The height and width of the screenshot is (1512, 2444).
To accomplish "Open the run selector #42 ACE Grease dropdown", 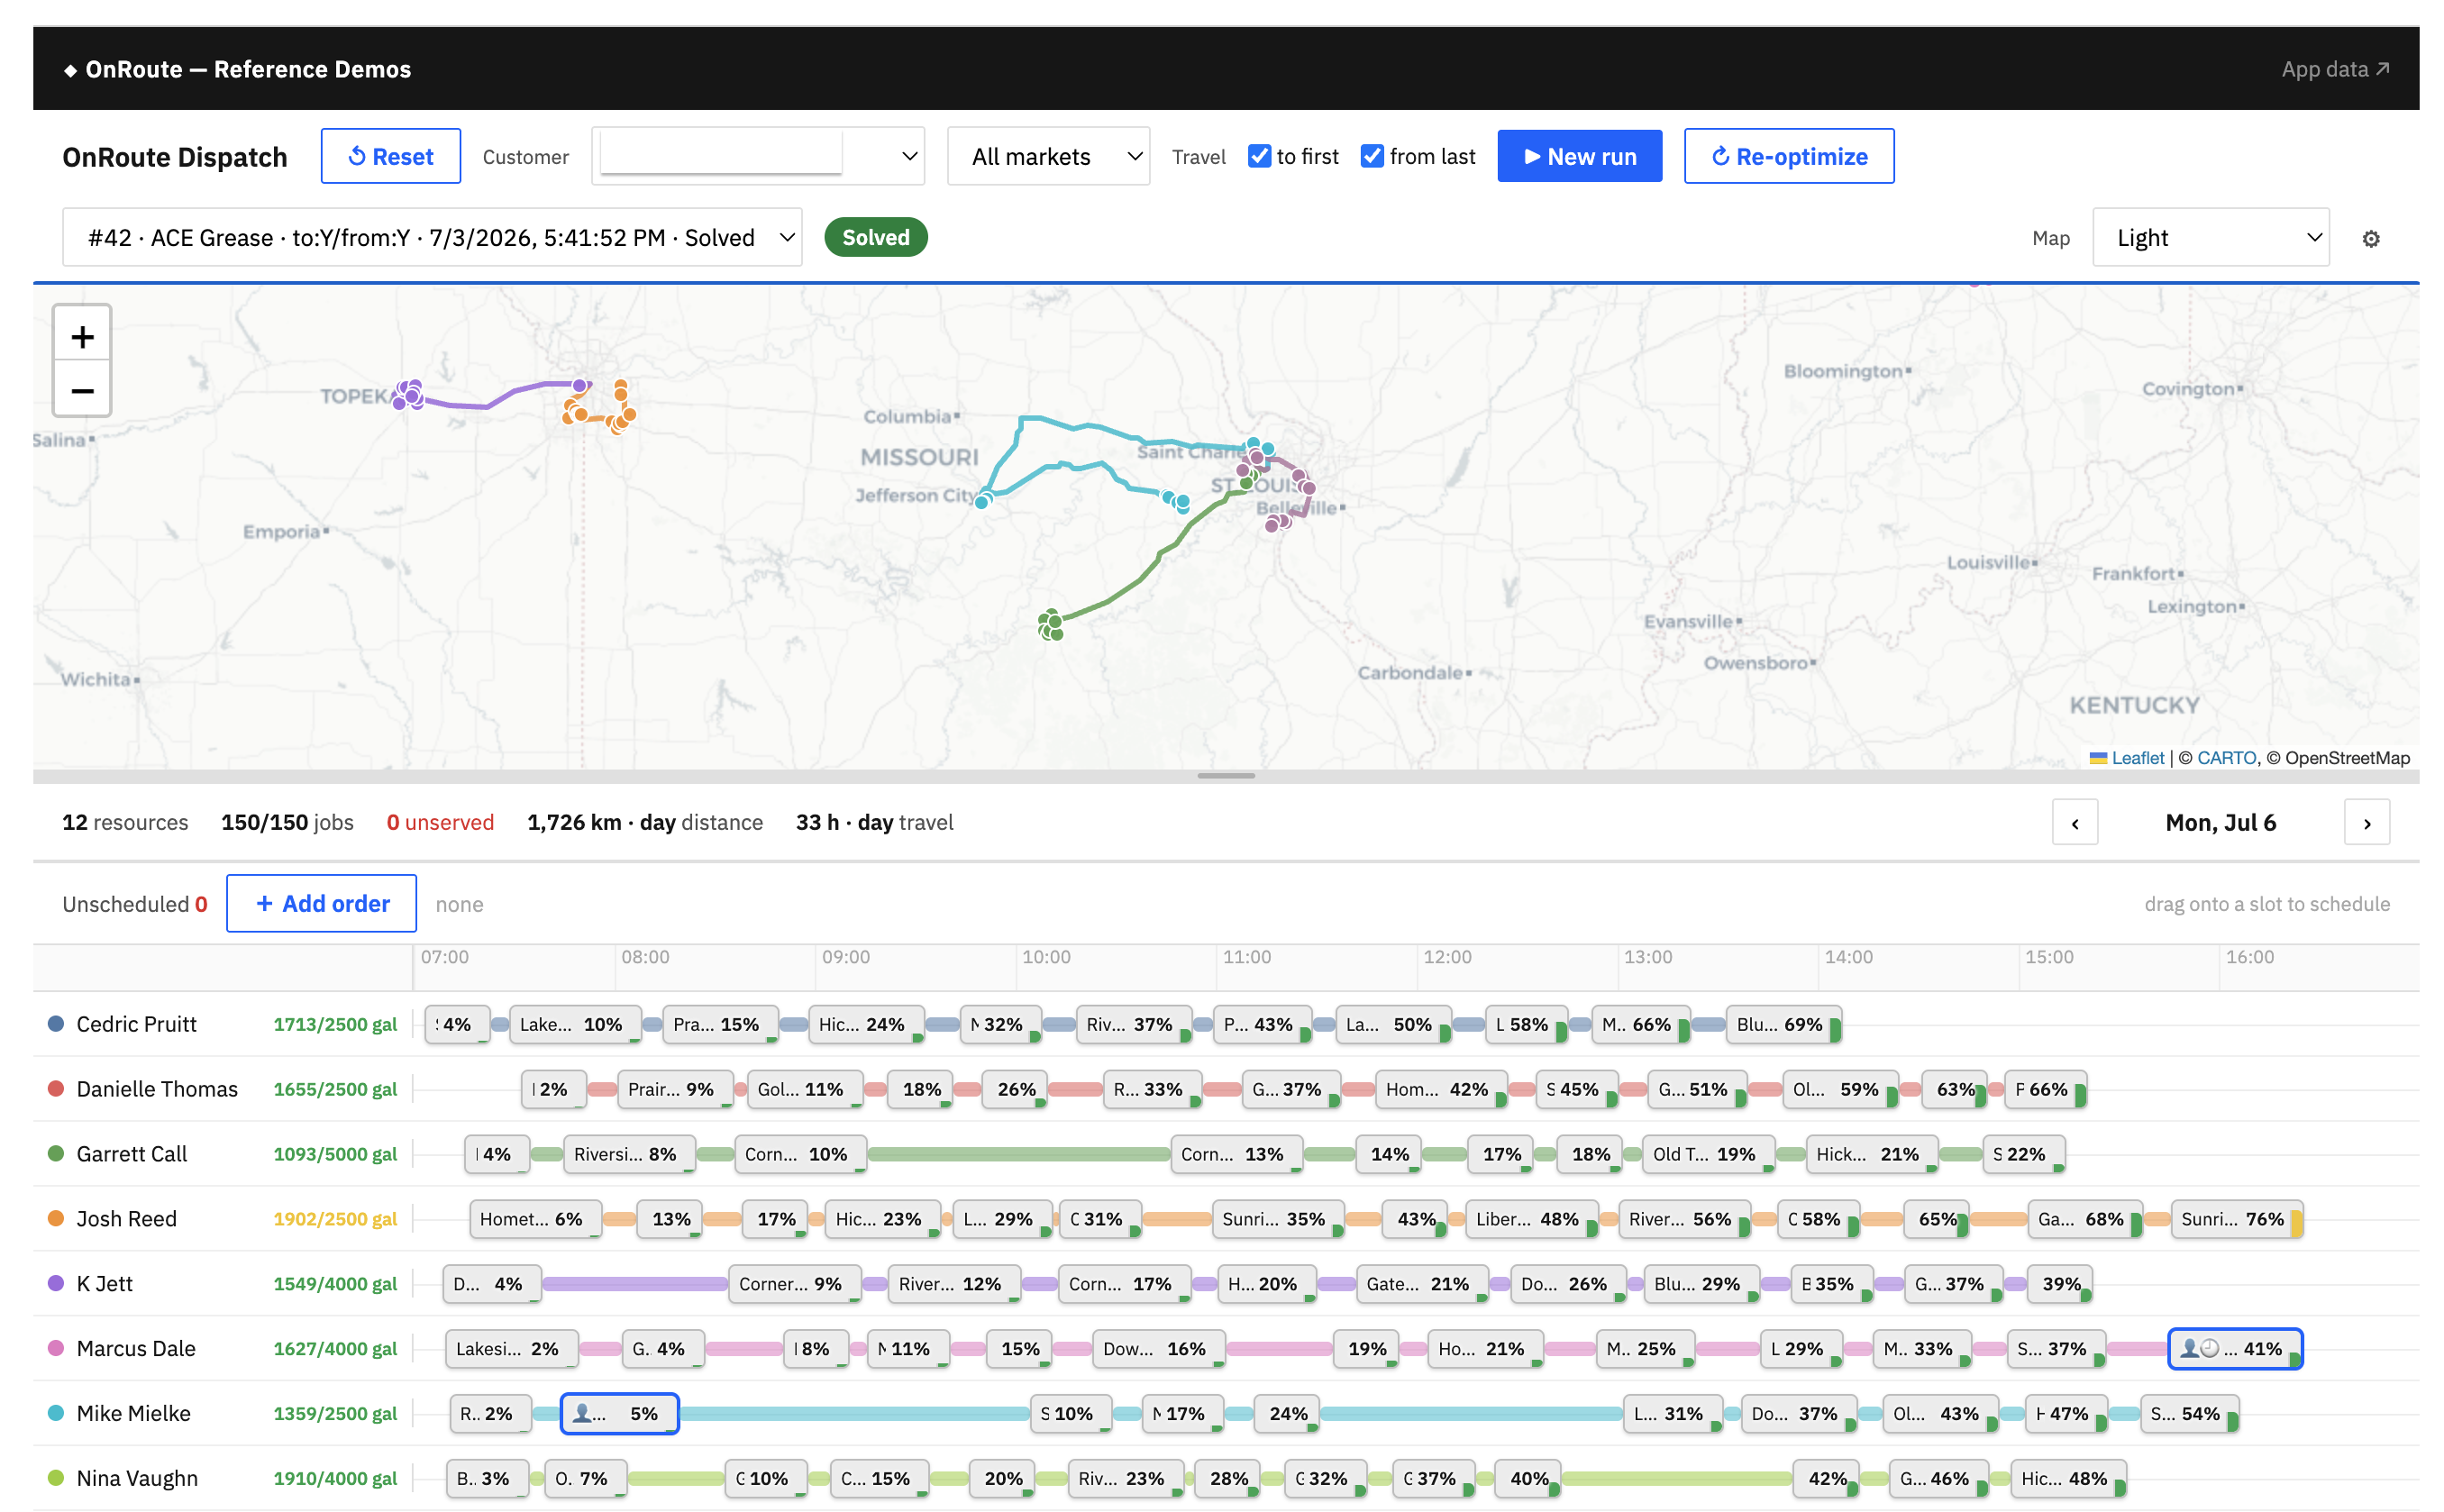I will click(432, 237).
